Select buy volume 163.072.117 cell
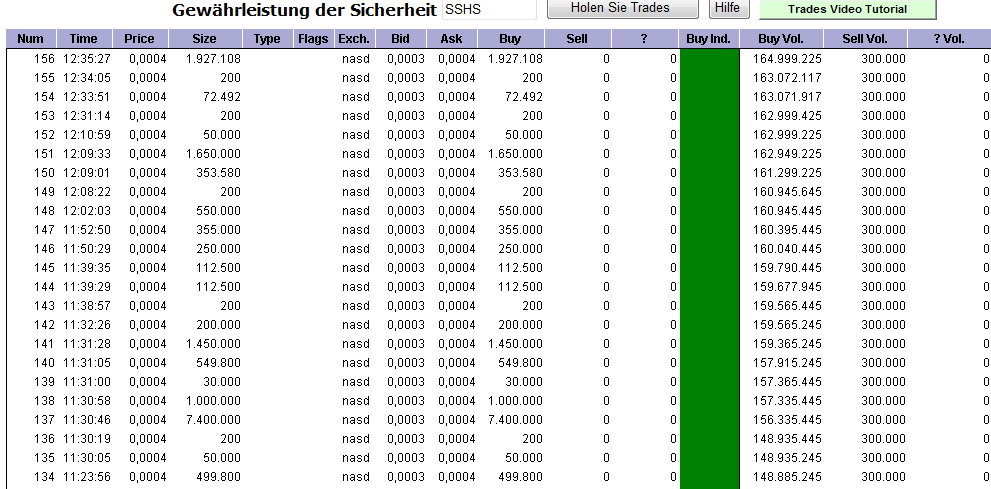The height and width of the screenshot is (489, 991). (x=787, y=78)
